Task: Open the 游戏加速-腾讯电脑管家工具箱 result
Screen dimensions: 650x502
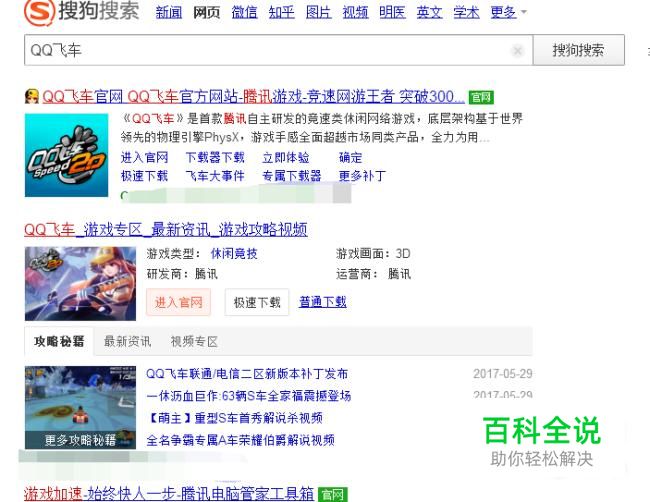Action: click(169, 494)
